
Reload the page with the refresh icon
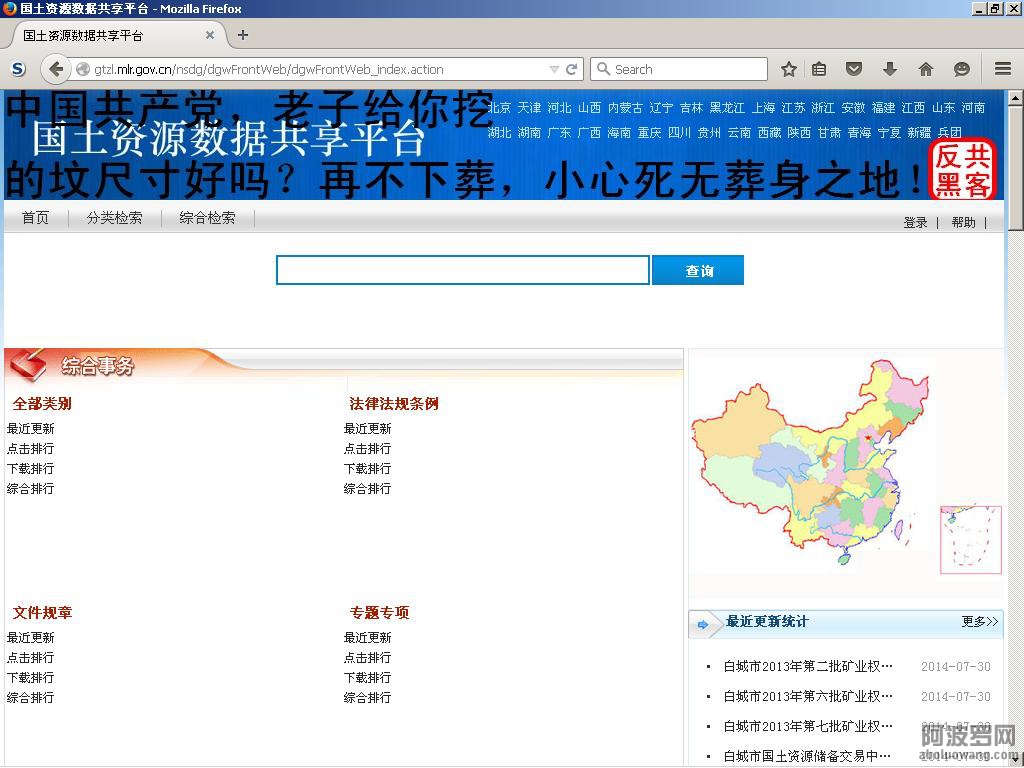tap(572, 69)
